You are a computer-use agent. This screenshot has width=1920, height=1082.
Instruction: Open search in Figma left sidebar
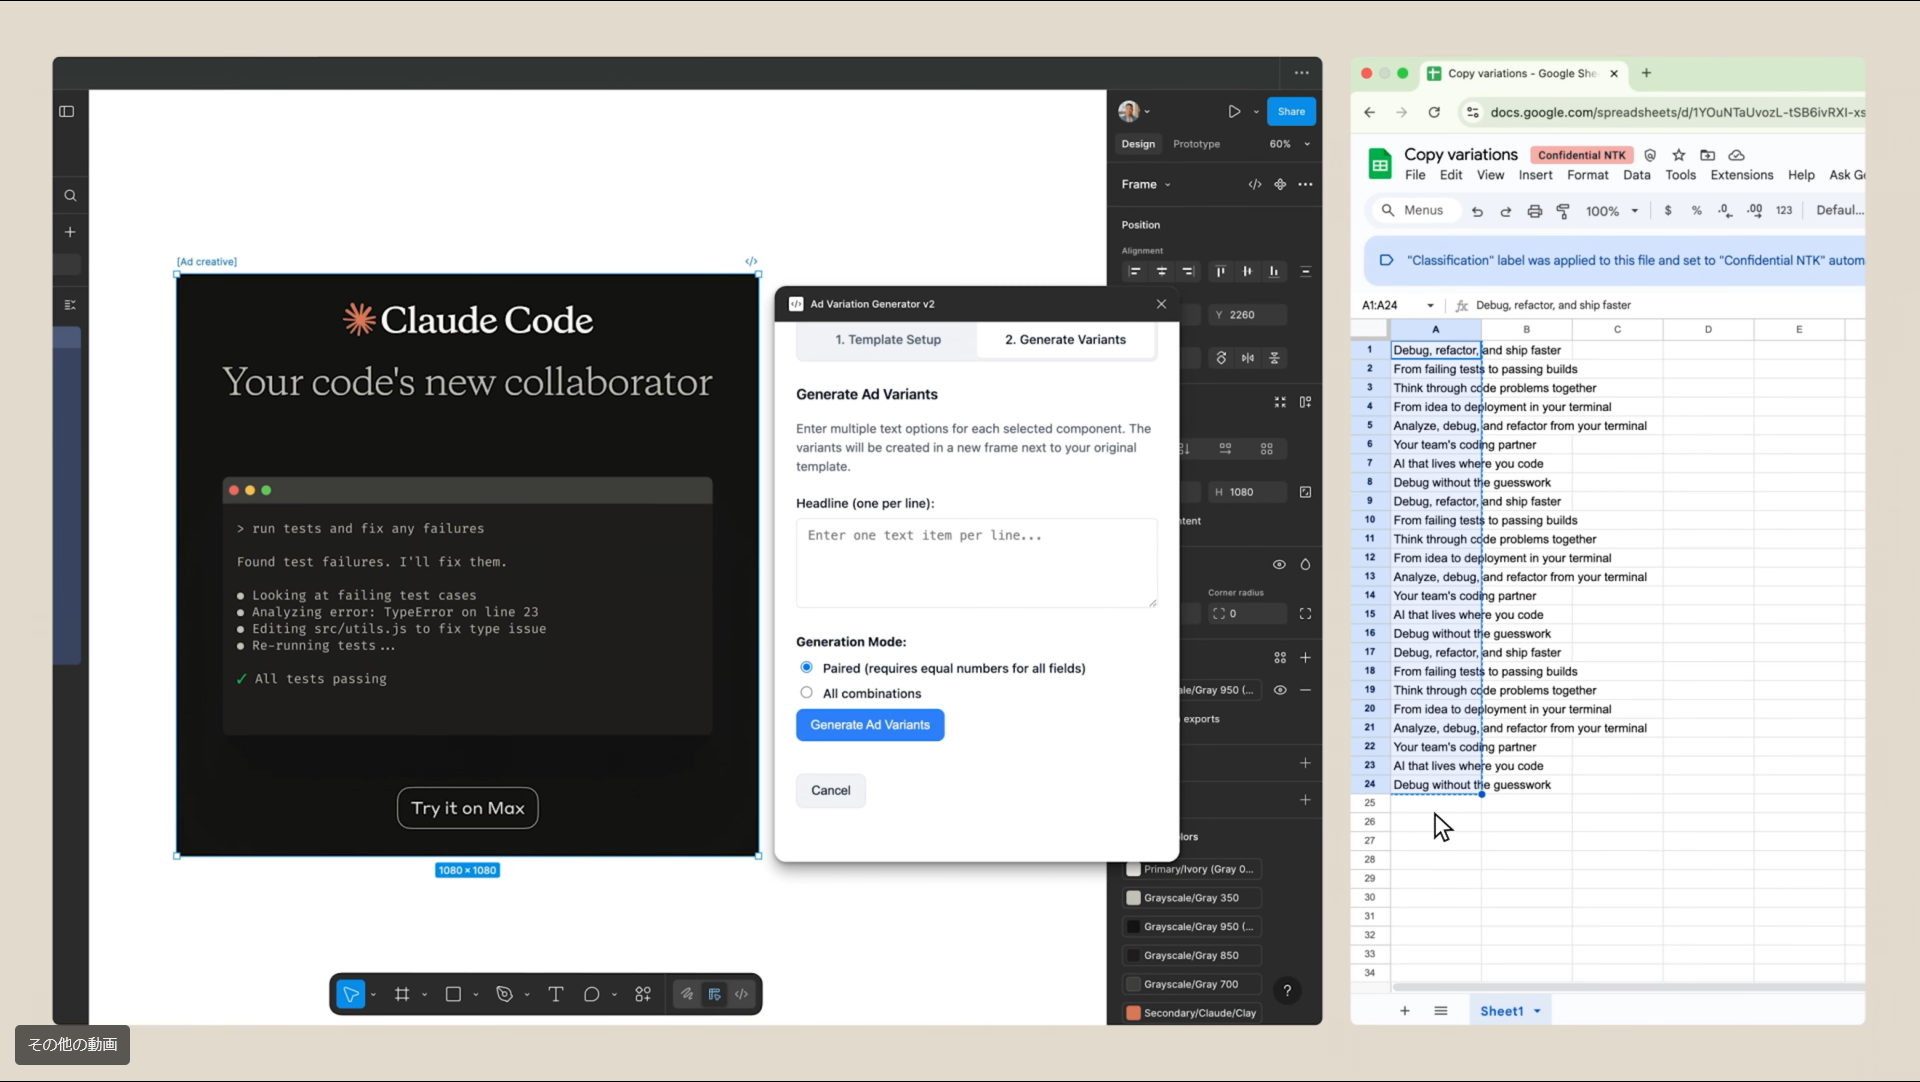[70, 196]
